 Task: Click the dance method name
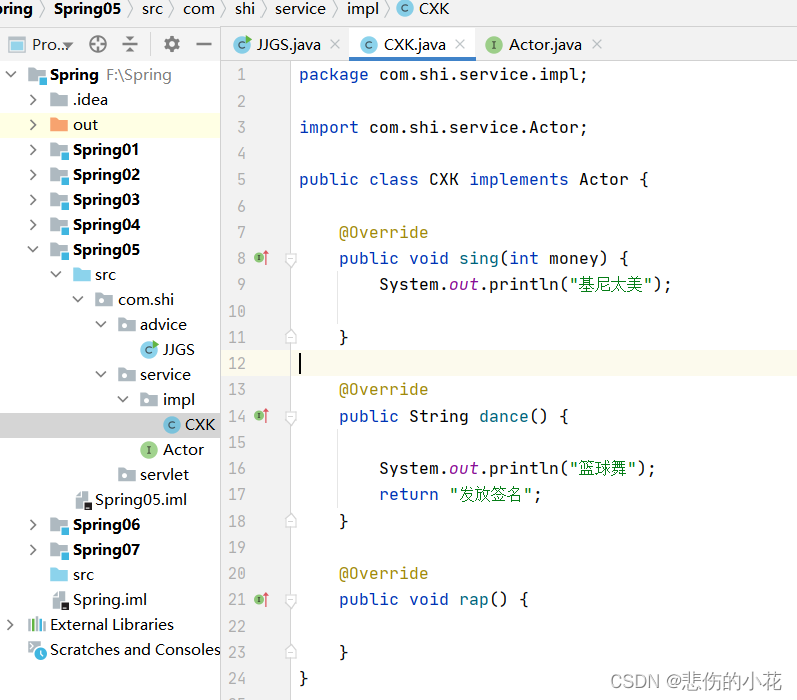click(x=504, y=416)
